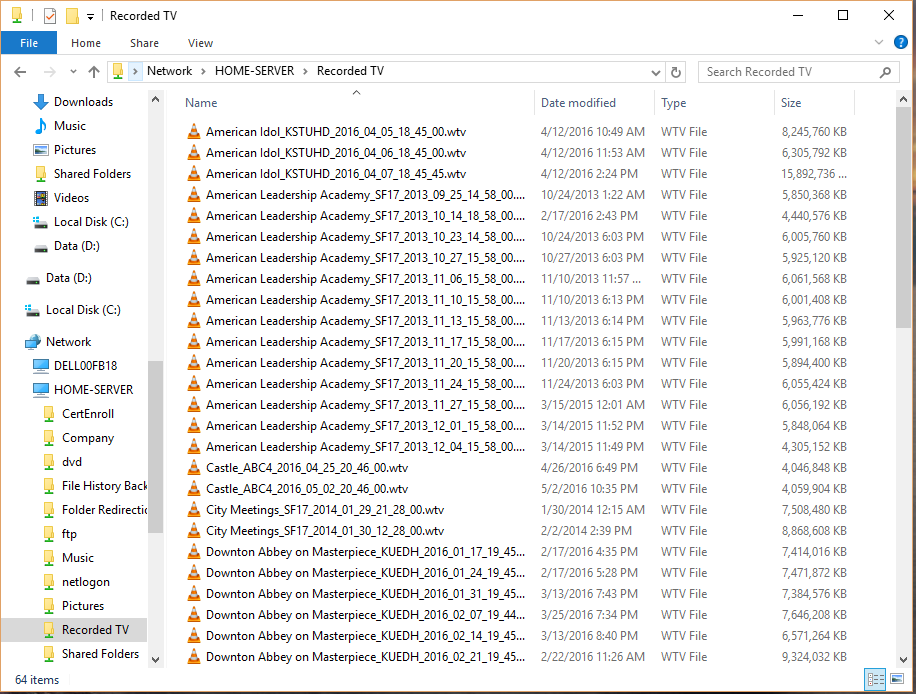Go back using the back arrow
This screenshot has height=694, width=916.
(20, 71)
